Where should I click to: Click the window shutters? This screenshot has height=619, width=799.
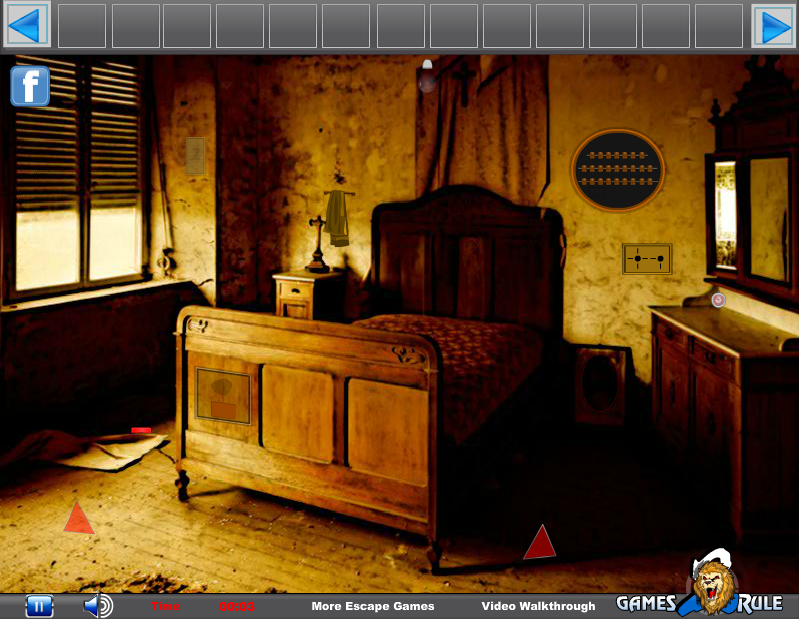(x=77, y=134)
